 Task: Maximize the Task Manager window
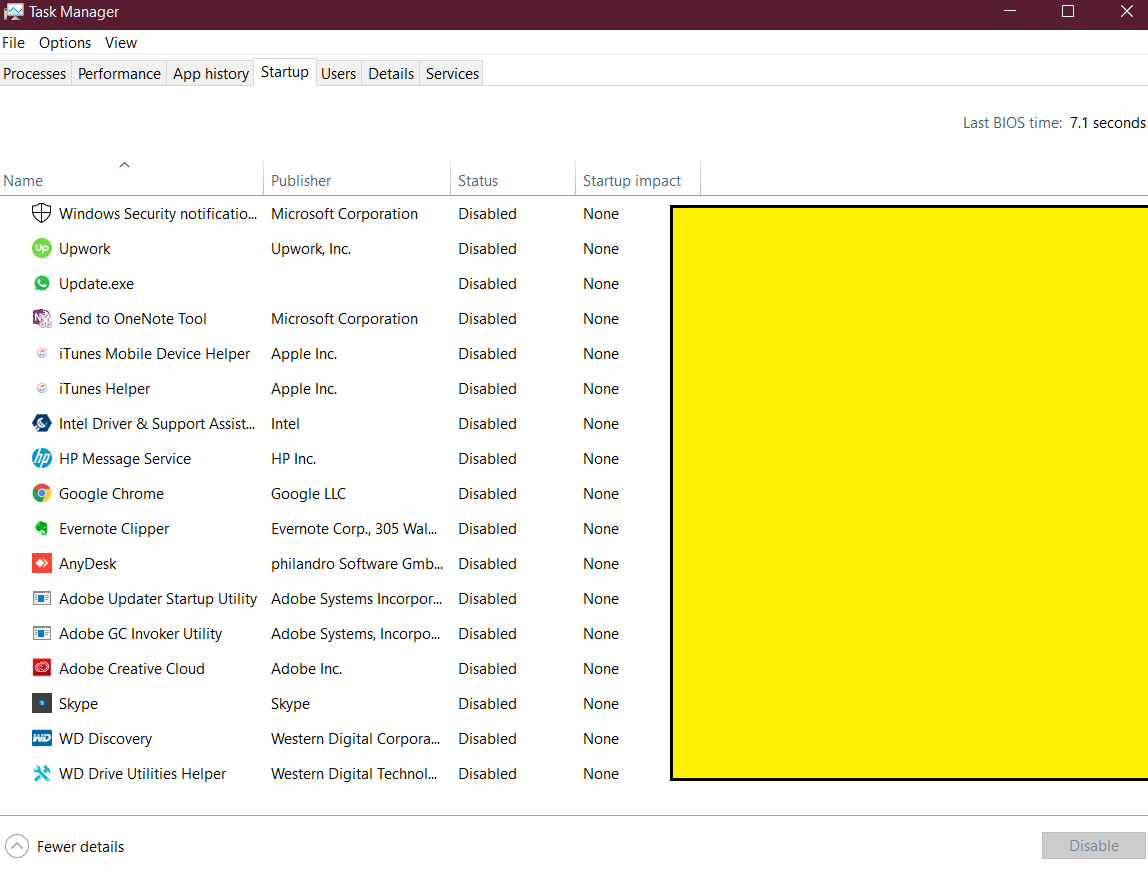[1068, 11]
